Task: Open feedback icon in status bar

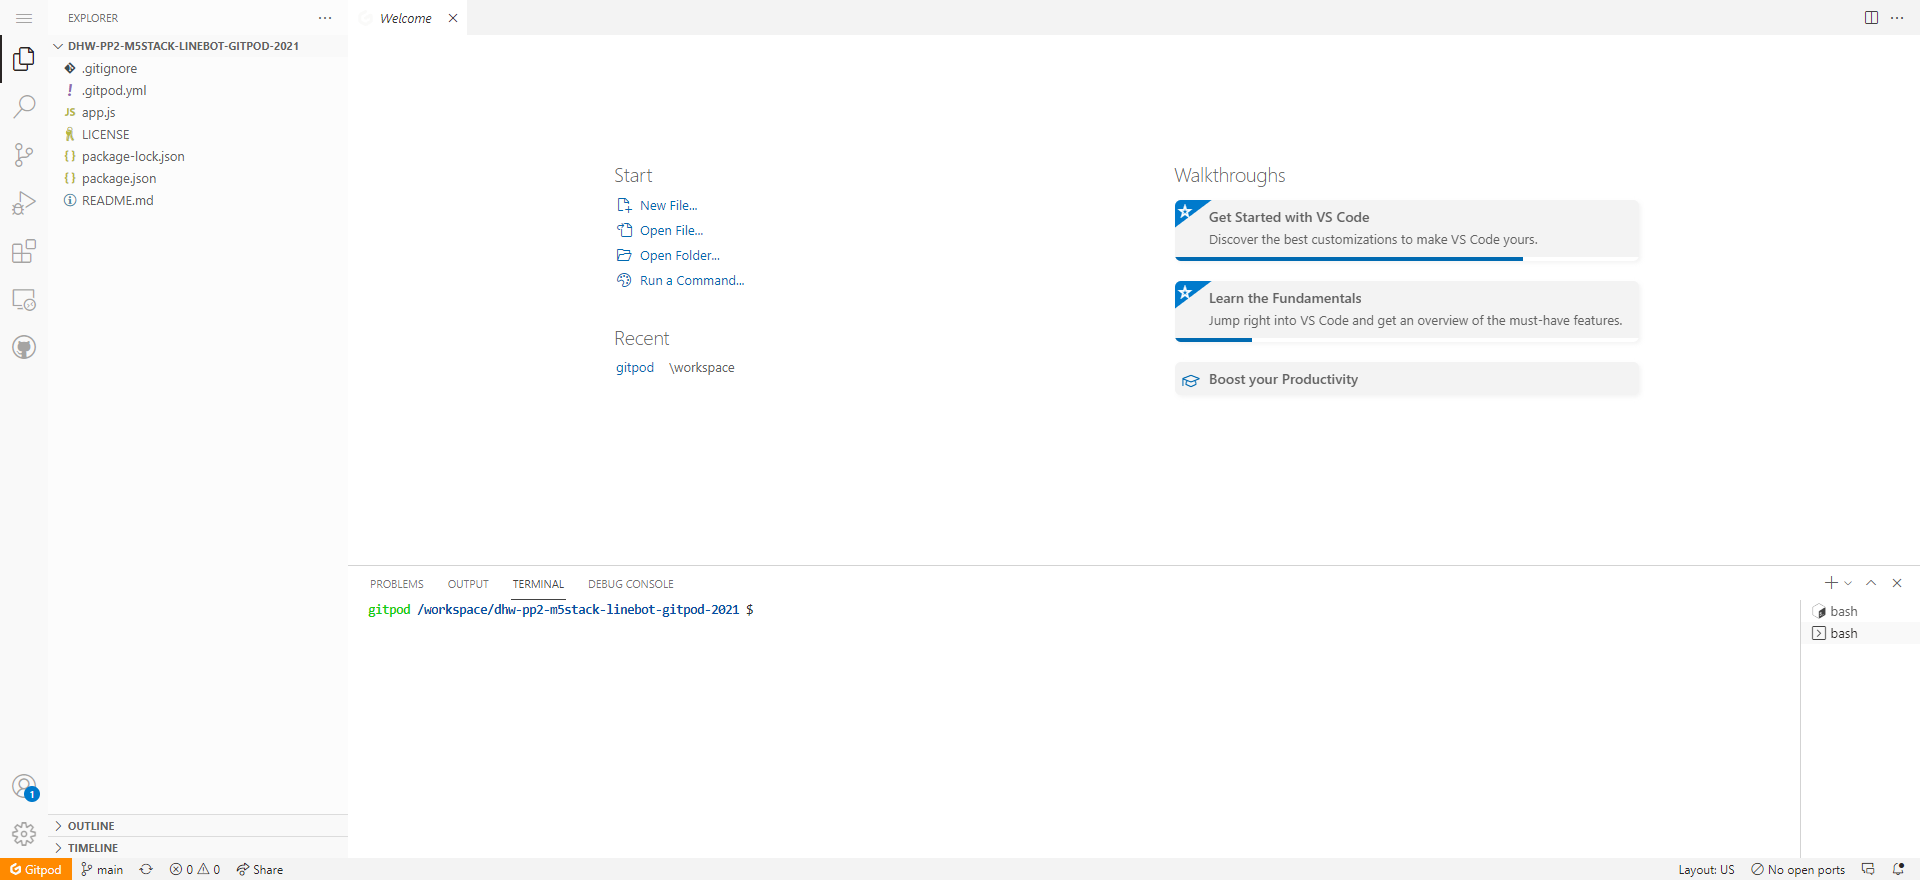Action: (x=1868, y=869)
